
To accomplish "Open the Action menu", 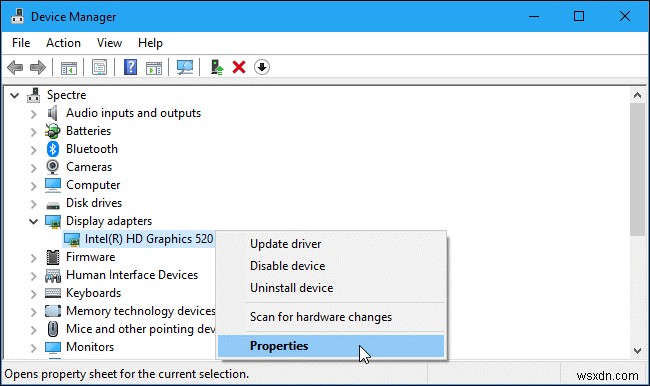I will click(63, 43).
